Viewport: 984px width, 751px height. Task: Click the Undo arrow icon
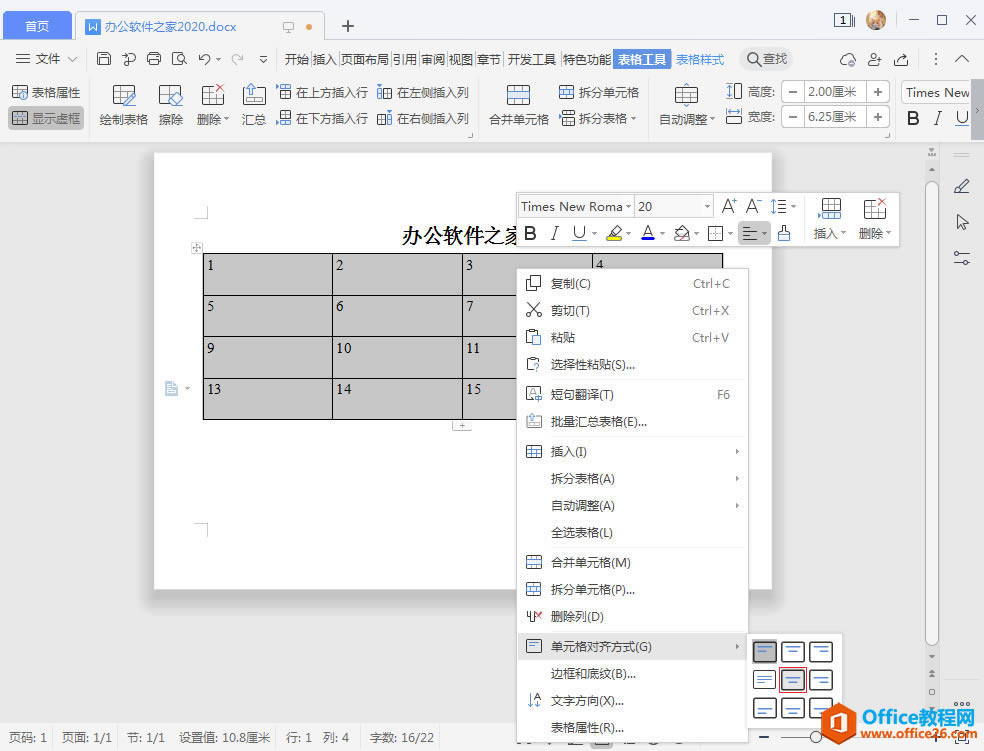tap(204, 59)
